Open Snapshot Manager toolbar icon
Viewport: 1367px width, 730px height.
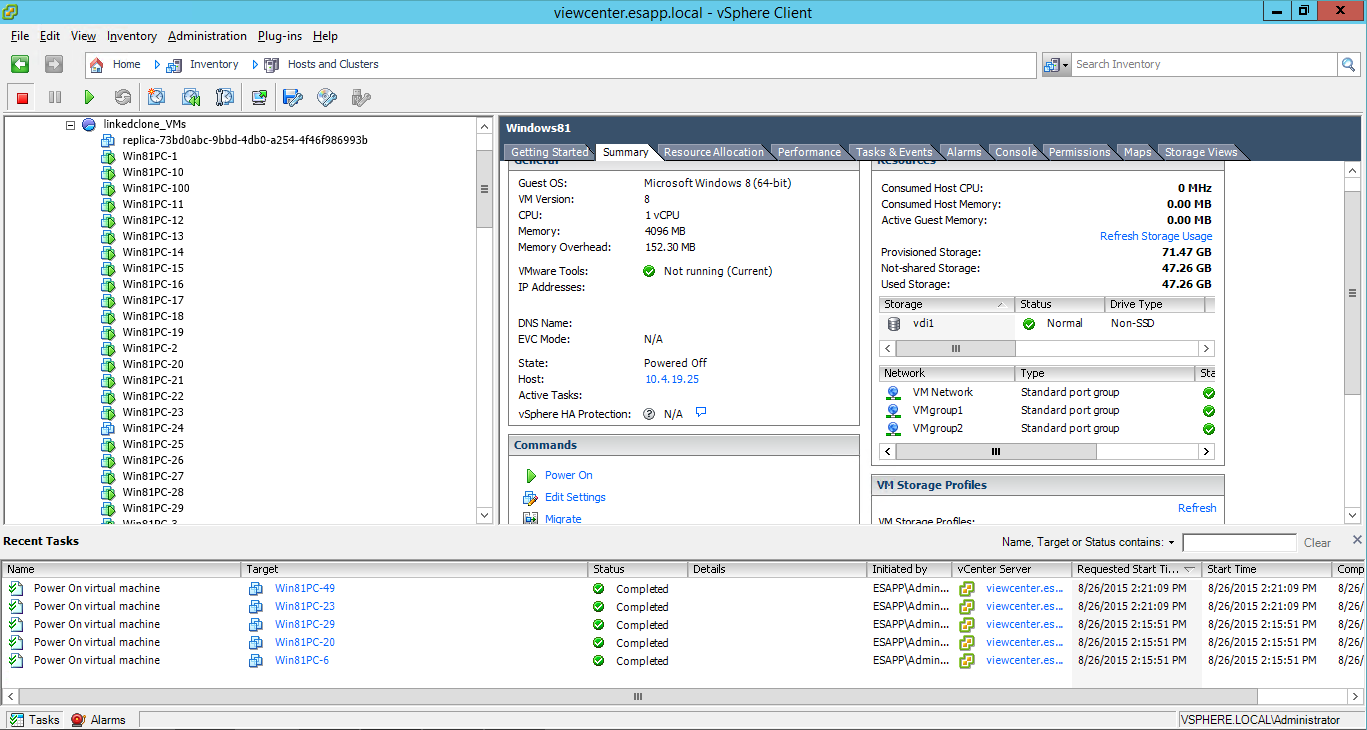[x=225, y=97]
